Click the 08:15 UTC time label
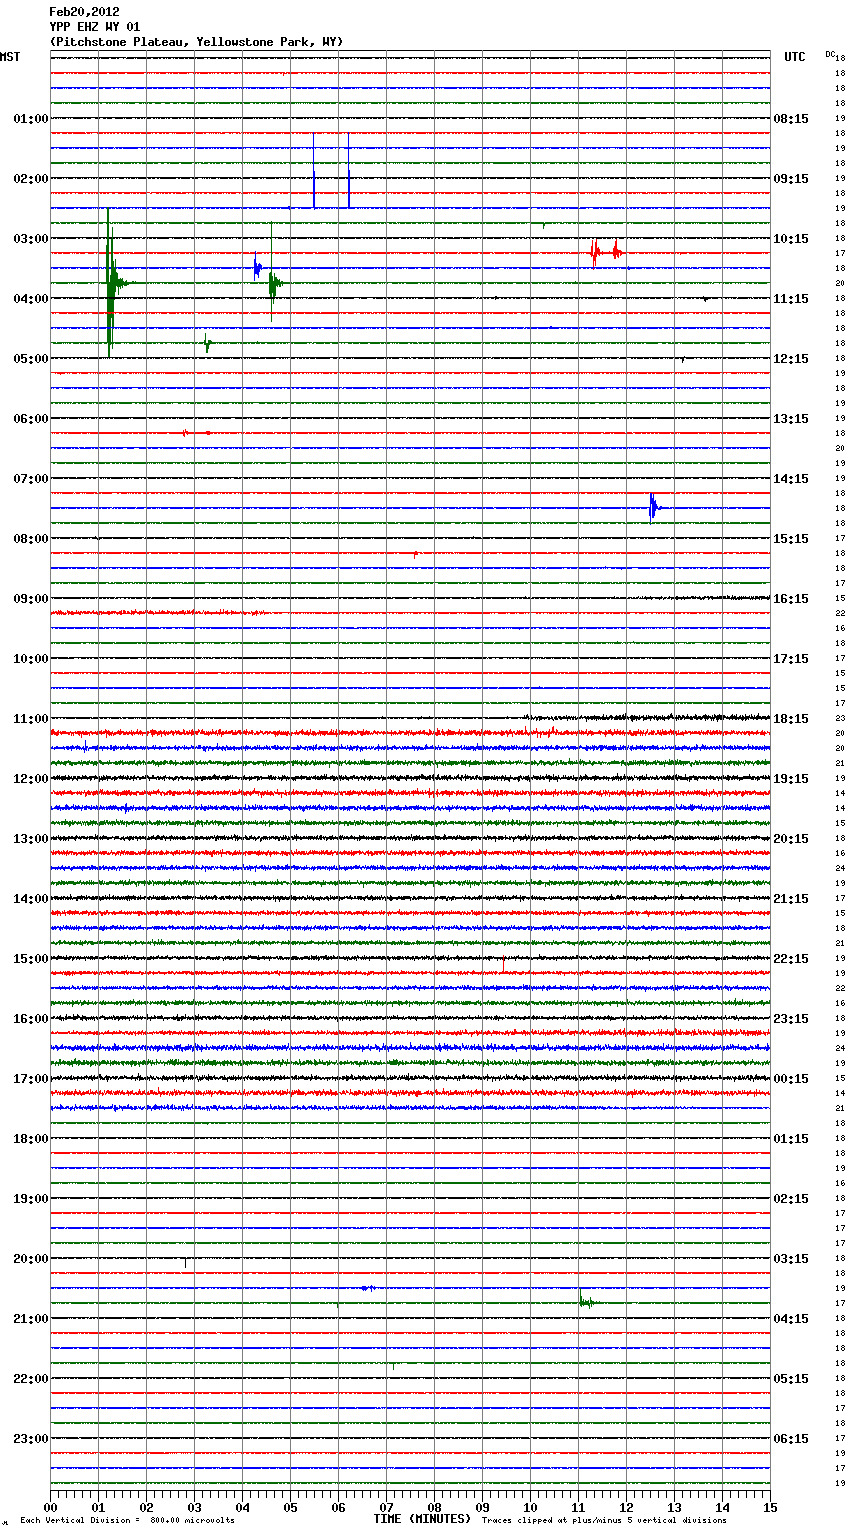The width and height of the screenshot is (850, 1534). click(791, 119)
